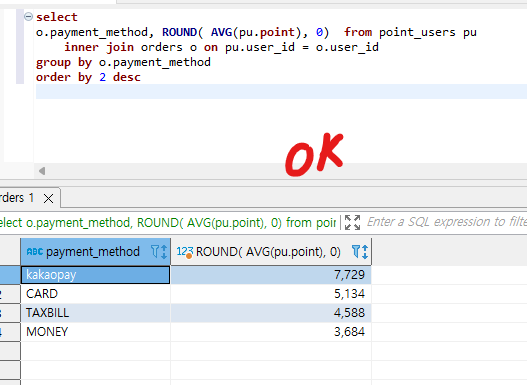527x385 pixels.
Task: Click the ABC string type icon
Action: click(x=35, y=251)
